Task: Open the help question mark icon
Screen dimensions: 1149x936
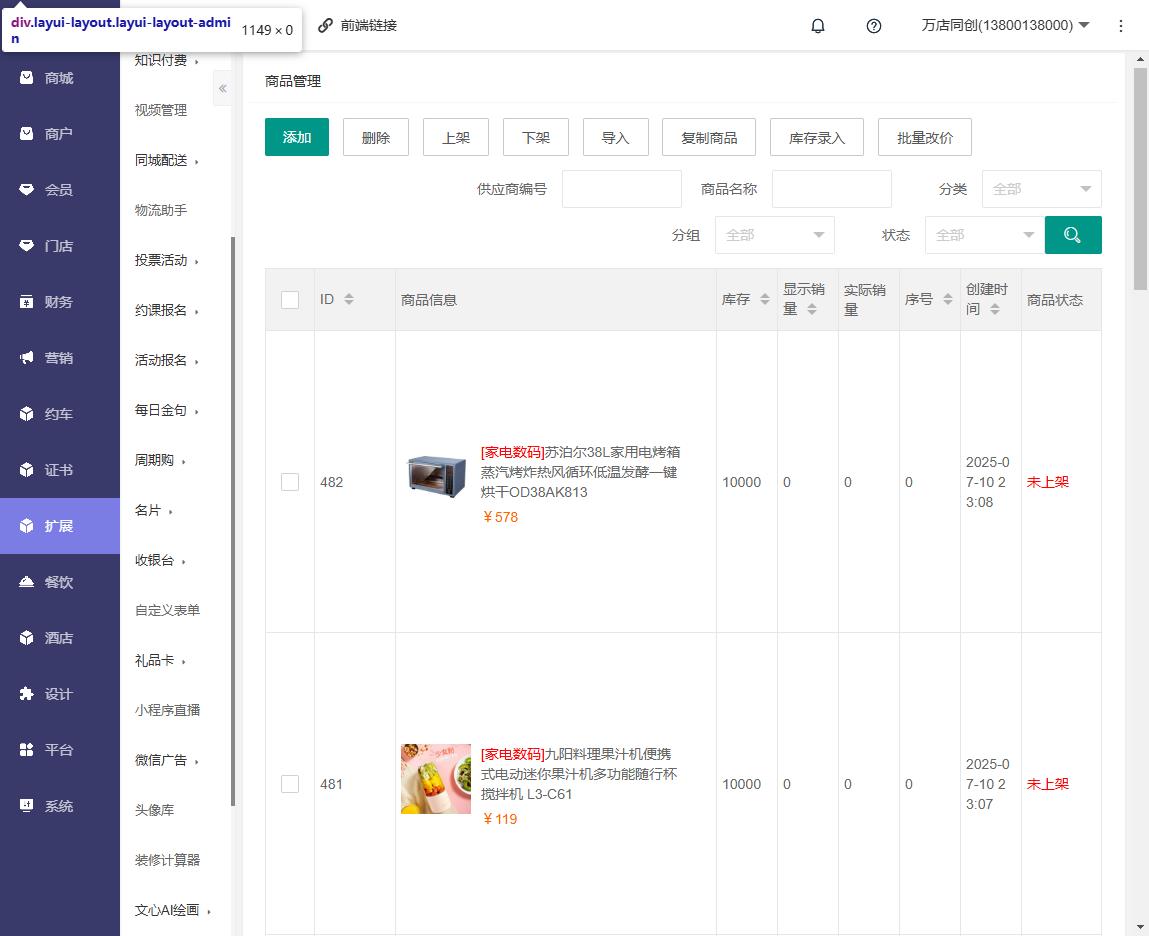Action: [874, 26]
